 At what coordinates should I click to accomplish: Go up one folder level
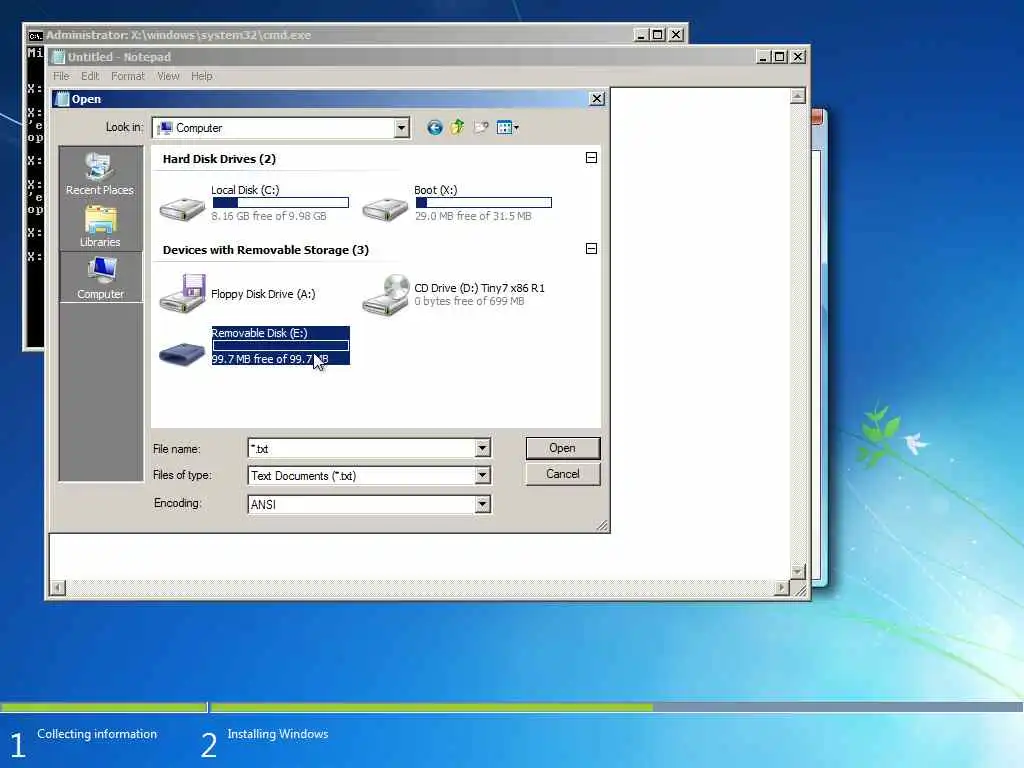pos(457,127)
